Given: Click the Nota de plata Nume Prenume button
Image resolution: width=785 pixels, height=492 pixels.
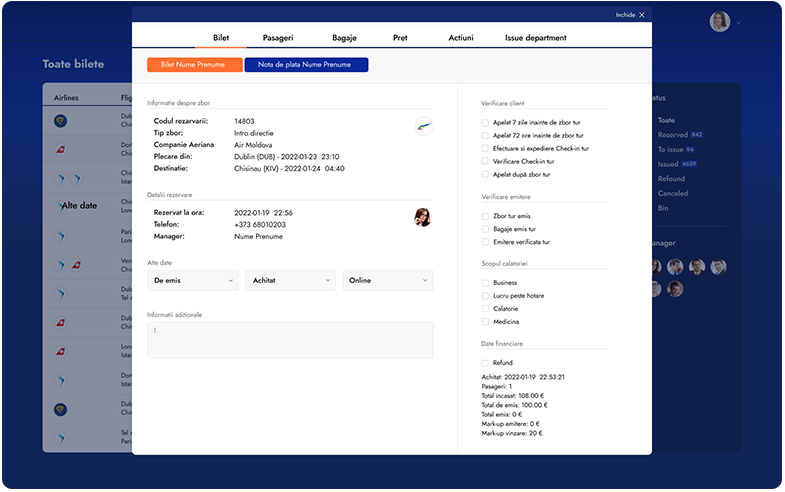Looking at the screenshot, I should click(x=306, y=65).
